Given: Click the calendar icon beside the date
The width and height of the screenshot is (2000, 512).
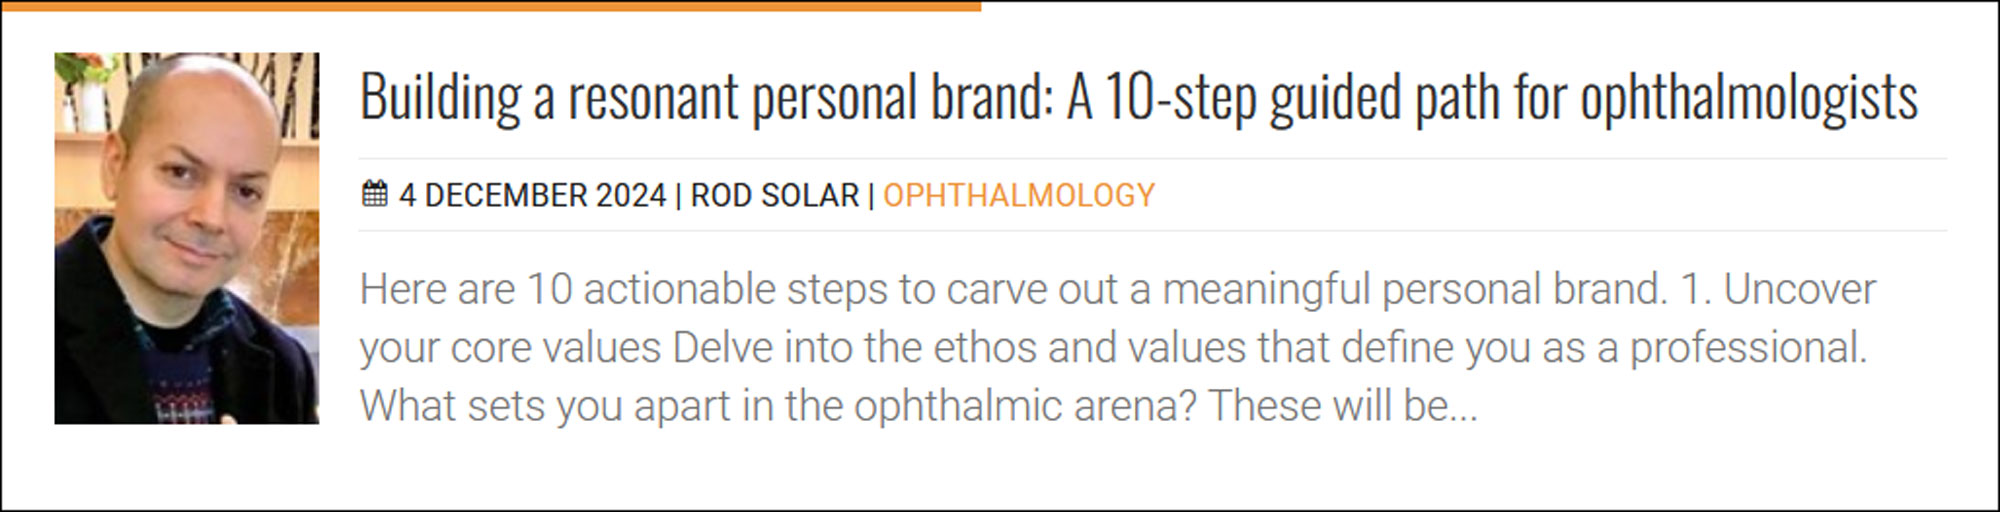Looking at the screenshot, I should coord(374,193).
